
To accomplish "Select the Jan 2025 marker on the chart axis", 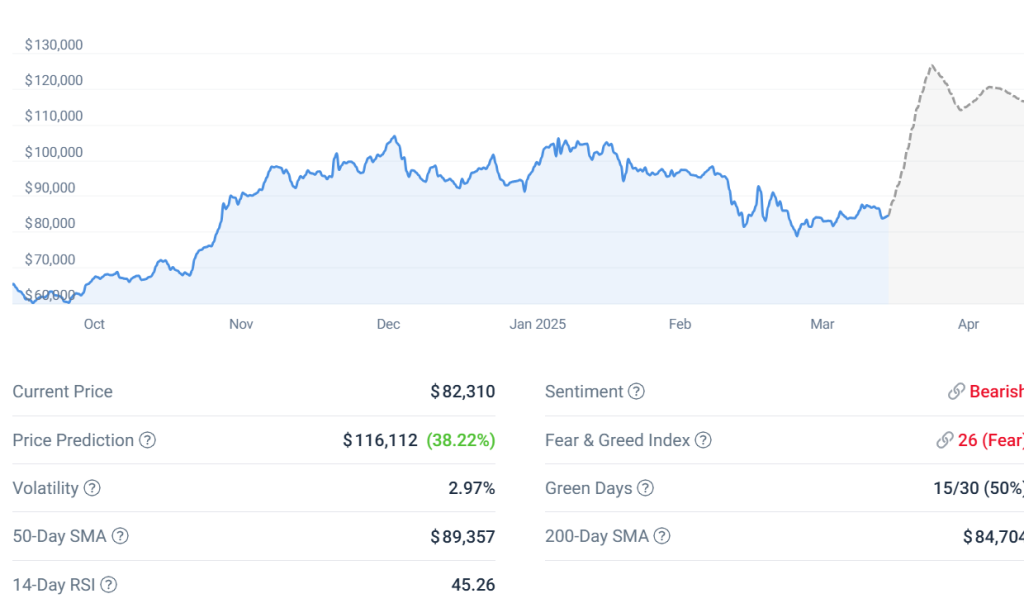I will pyautogui.click(x=537, y=324).
